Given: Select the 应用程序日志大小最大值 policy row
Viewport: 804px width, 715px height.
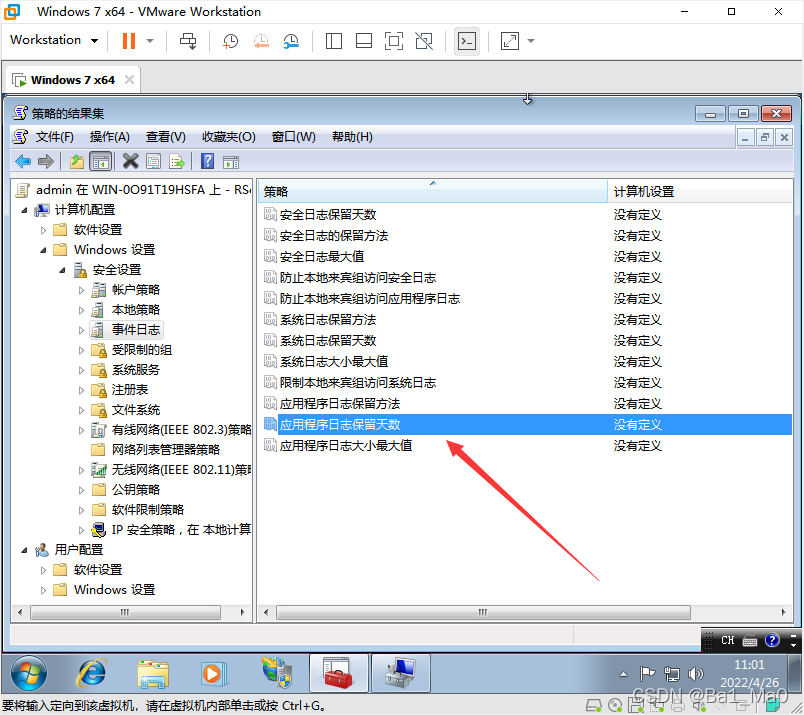Looking at the screenshot, I should tap(525, 446).
